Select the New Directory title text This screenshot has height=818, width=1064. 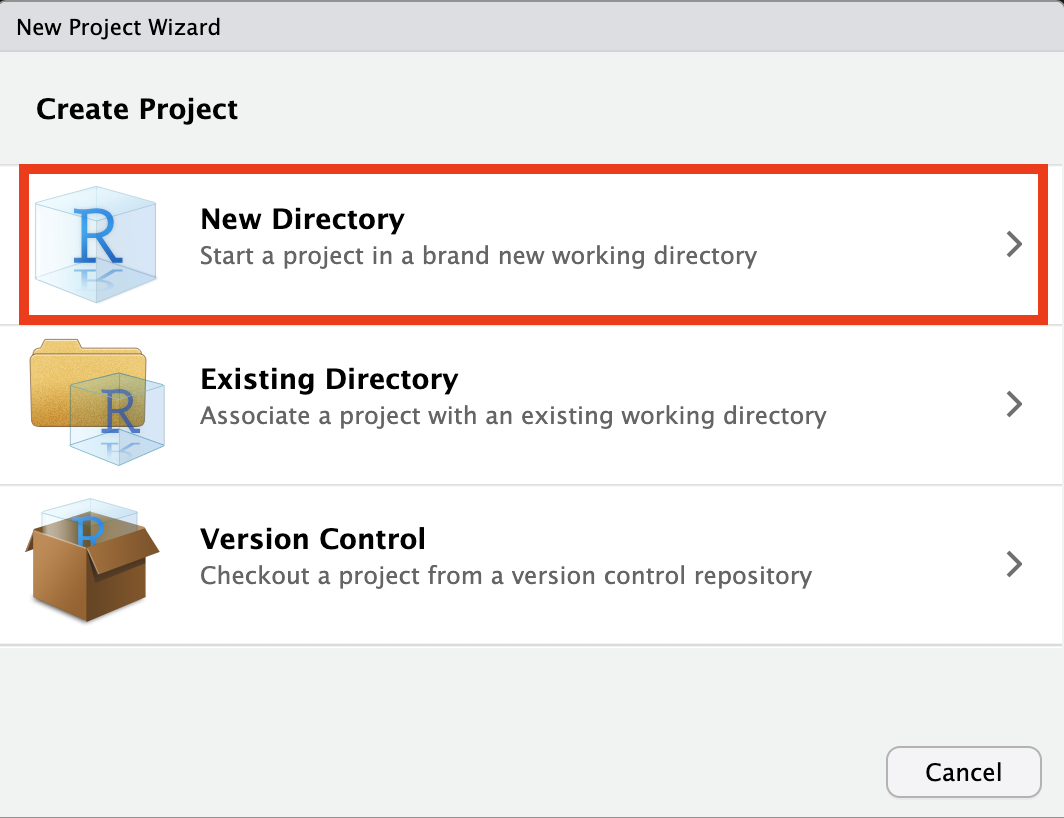click(x=302, y=220)
